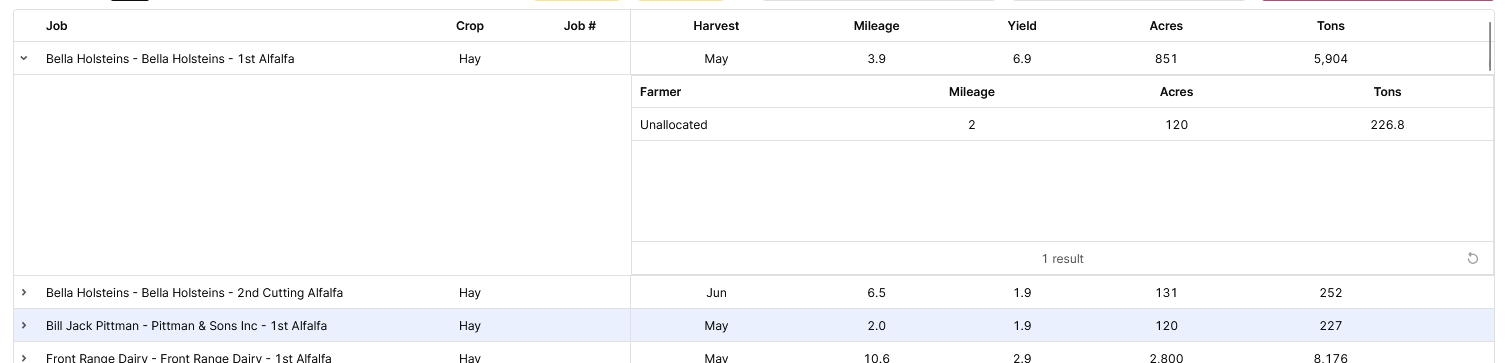Viewport: 1505px width, 363px height.
Task: Select Bella Holsteins 2nd Cutting Alfalfa job
Action: 194,293
